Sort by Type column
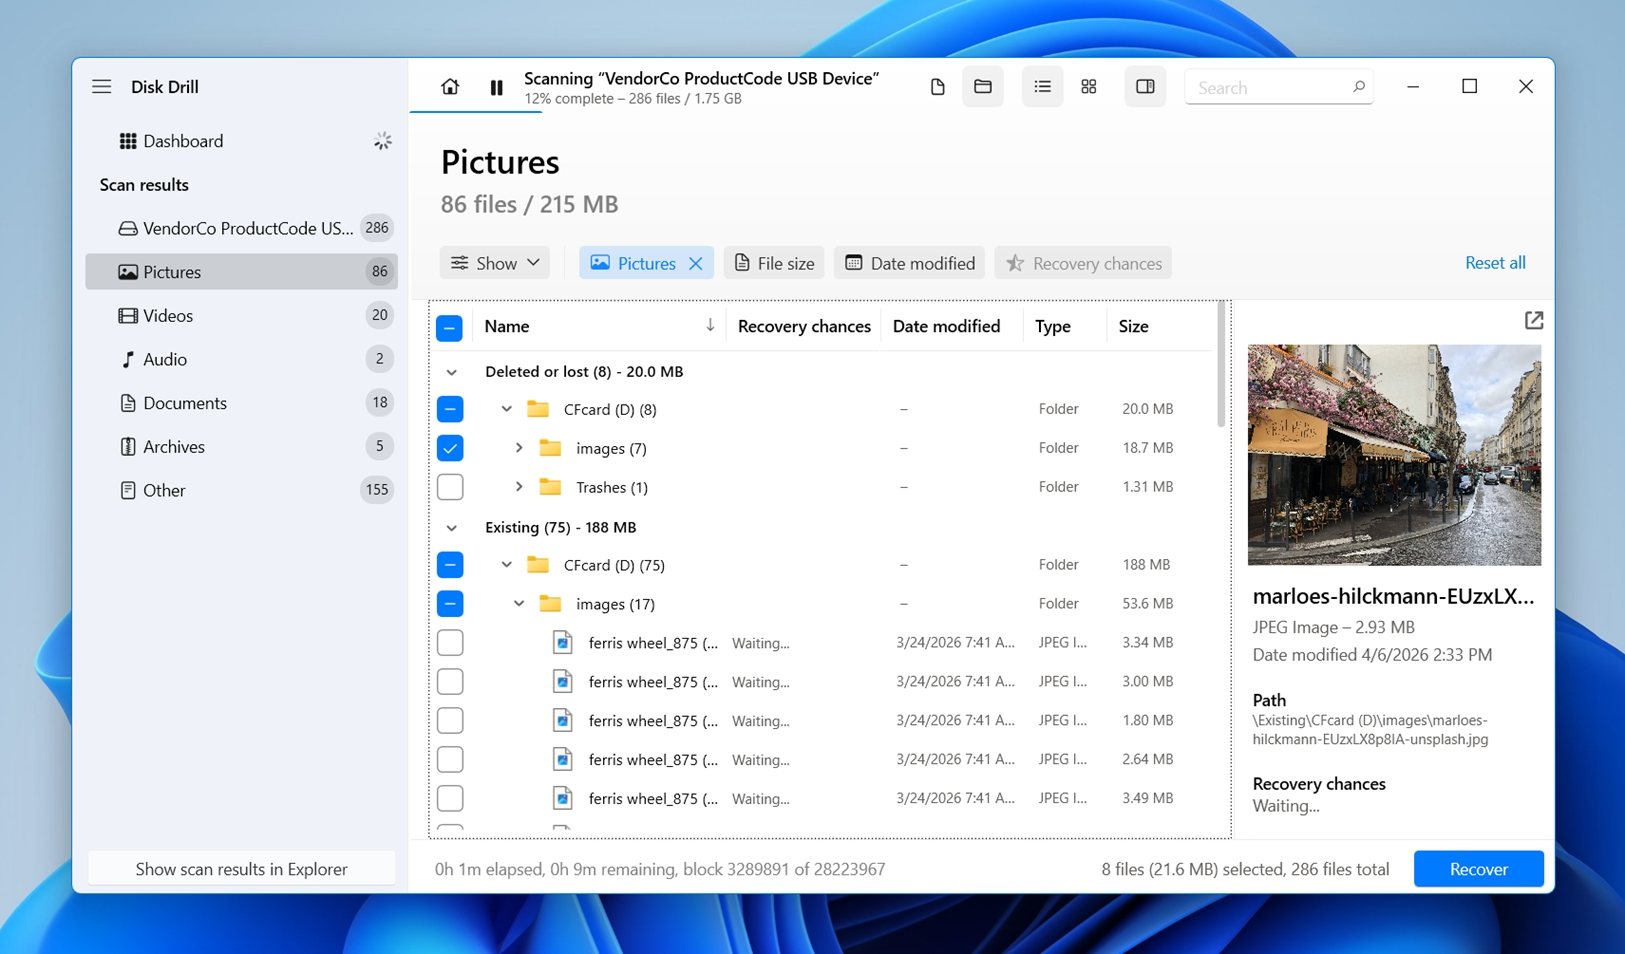Screen dimensions: 1625x954 [1052, 326]
